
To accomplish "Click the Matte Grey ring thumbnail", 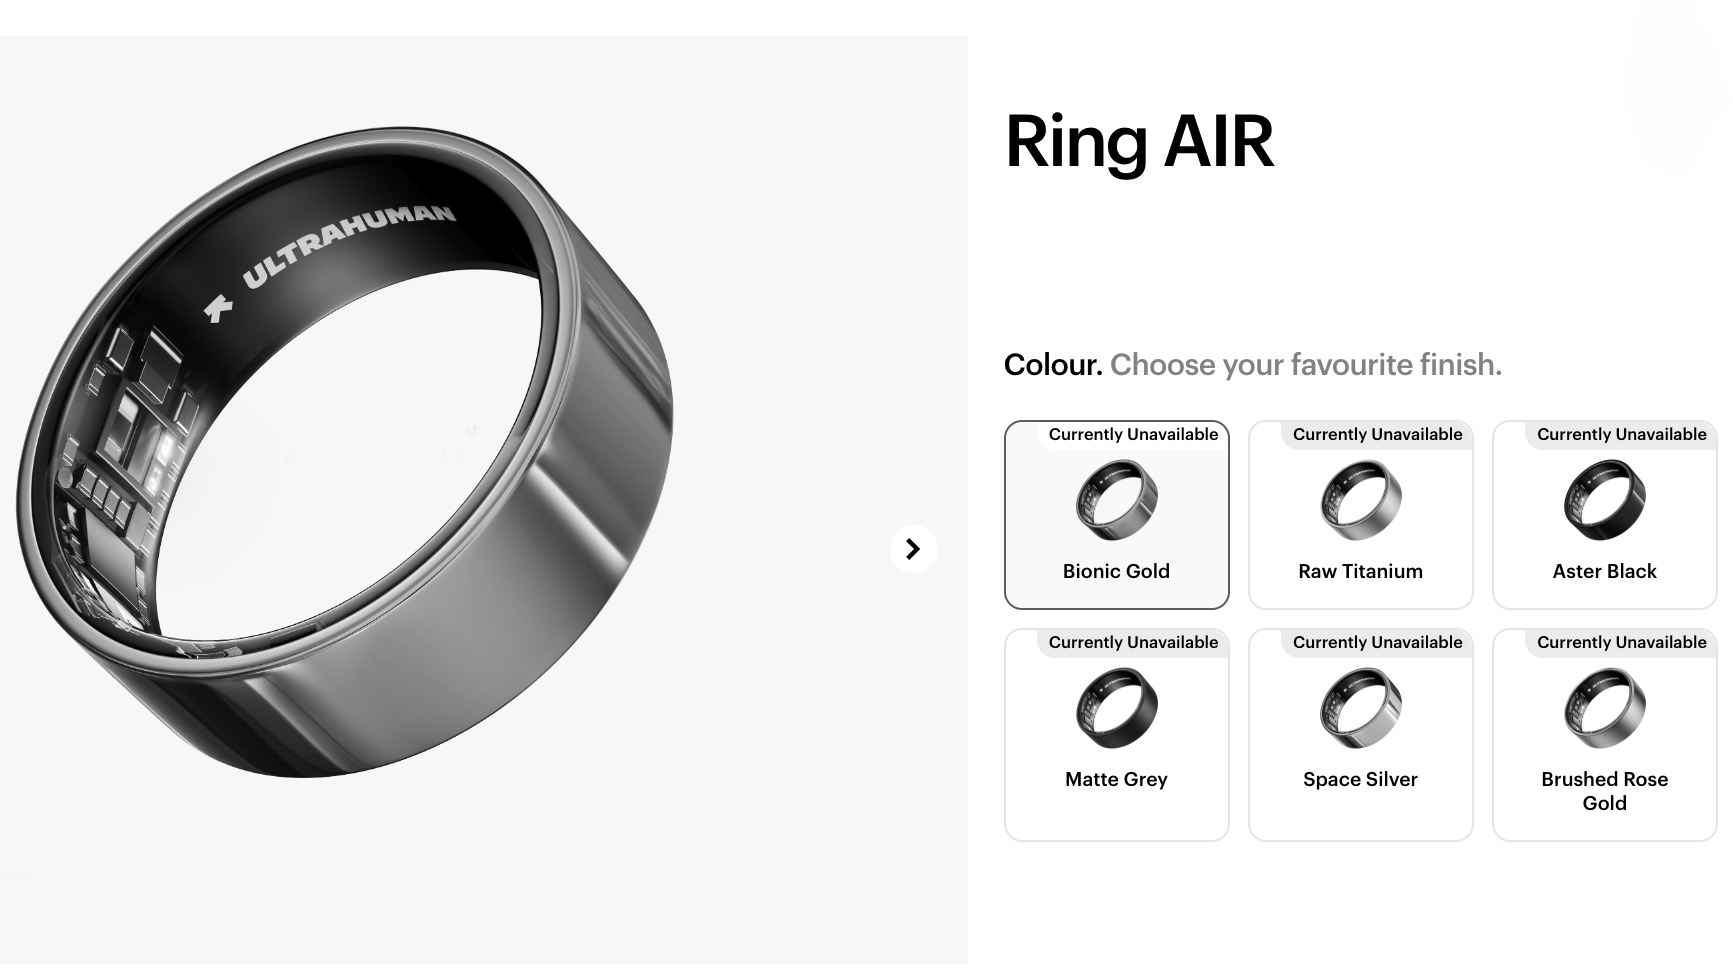I will (1116, 708).
